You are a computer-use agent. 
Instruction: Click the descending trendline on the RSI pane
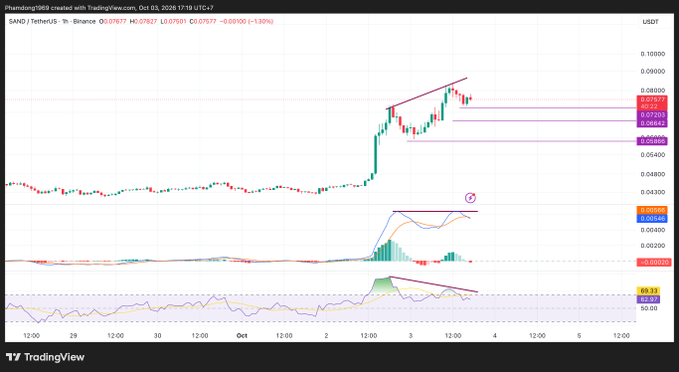tap(433, 284)
